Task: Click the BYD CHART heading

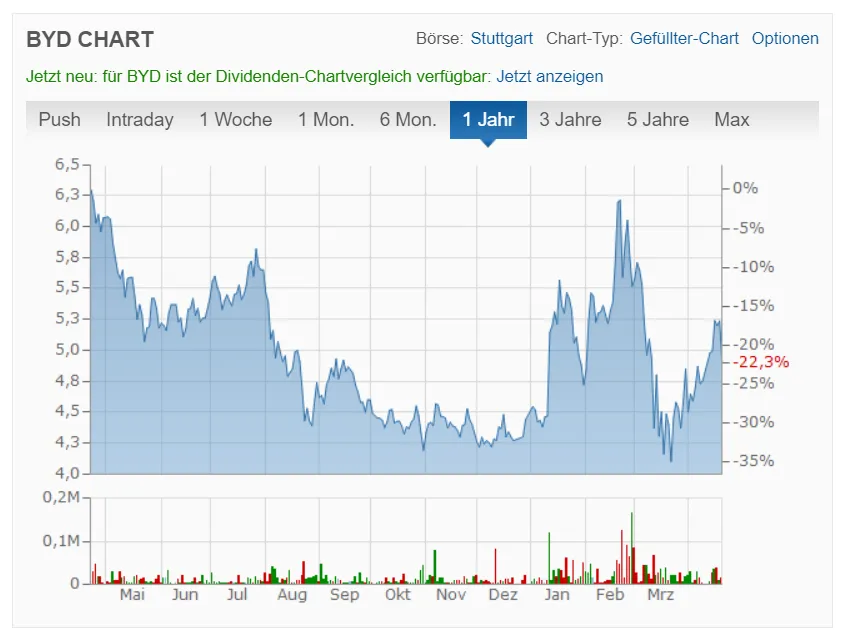Action: point(90,40)
